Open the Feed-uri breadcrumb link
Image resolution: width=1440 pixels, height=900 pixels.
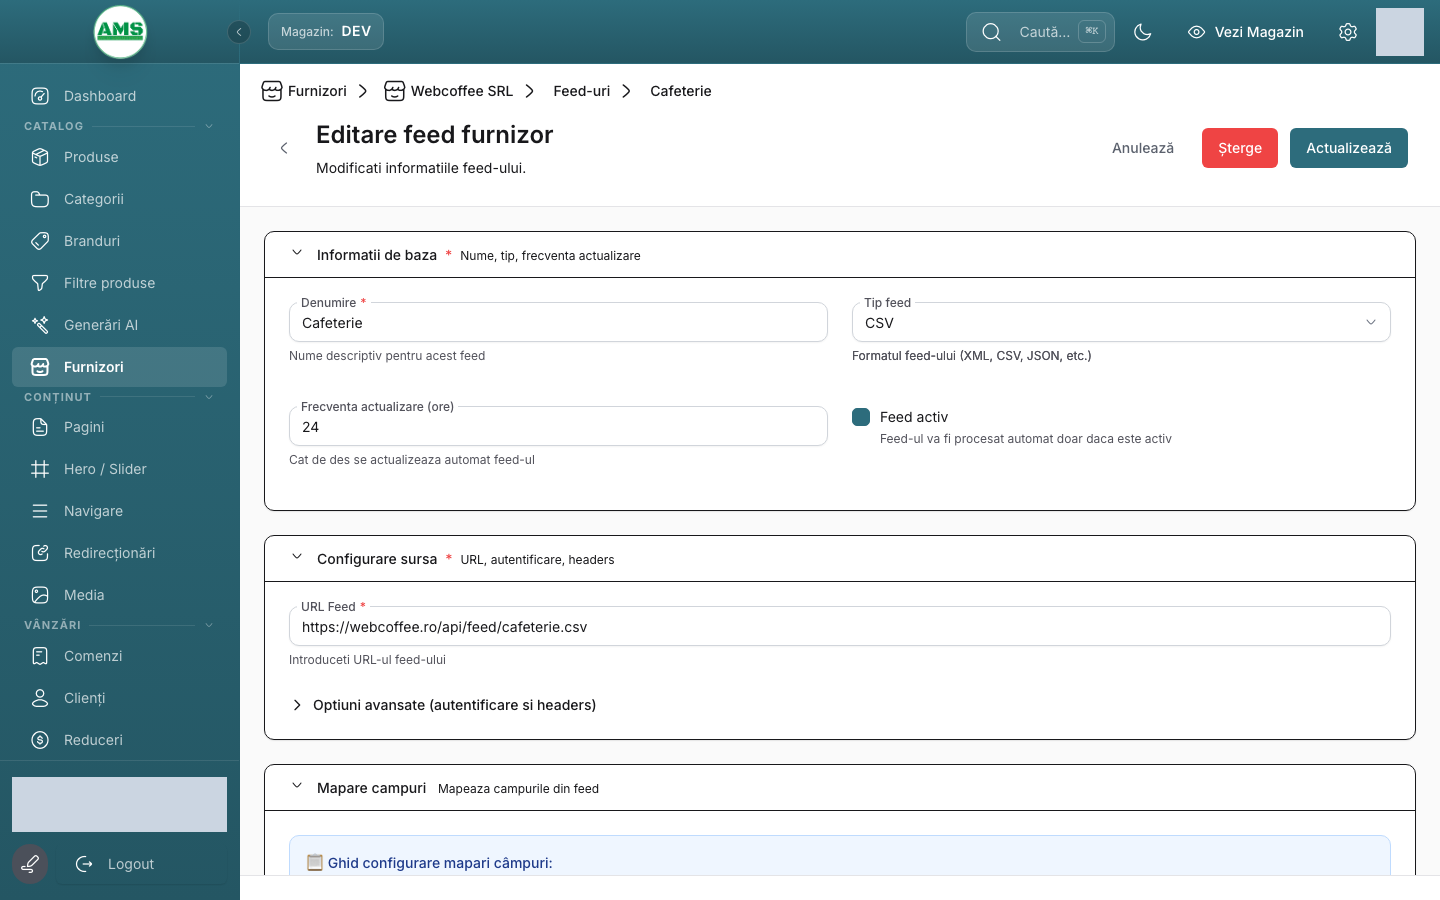tap(581, 91)
